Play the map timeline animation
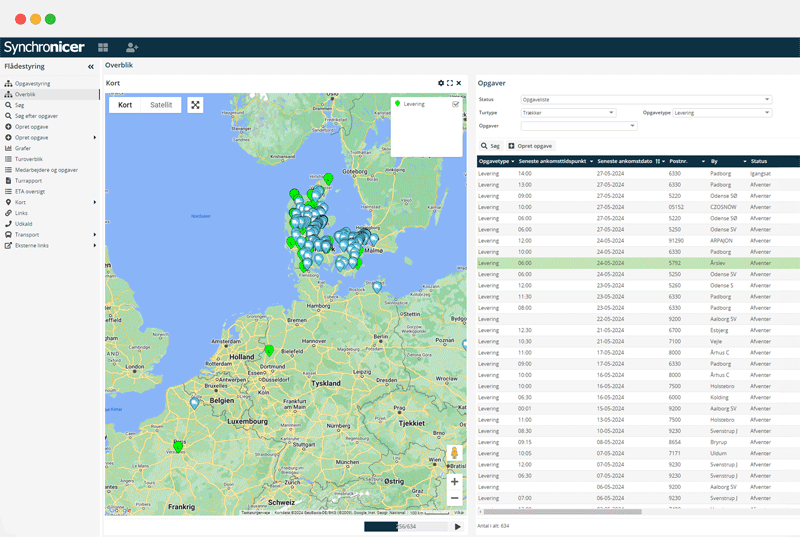 pyautogui.click(x=458, y=526)
